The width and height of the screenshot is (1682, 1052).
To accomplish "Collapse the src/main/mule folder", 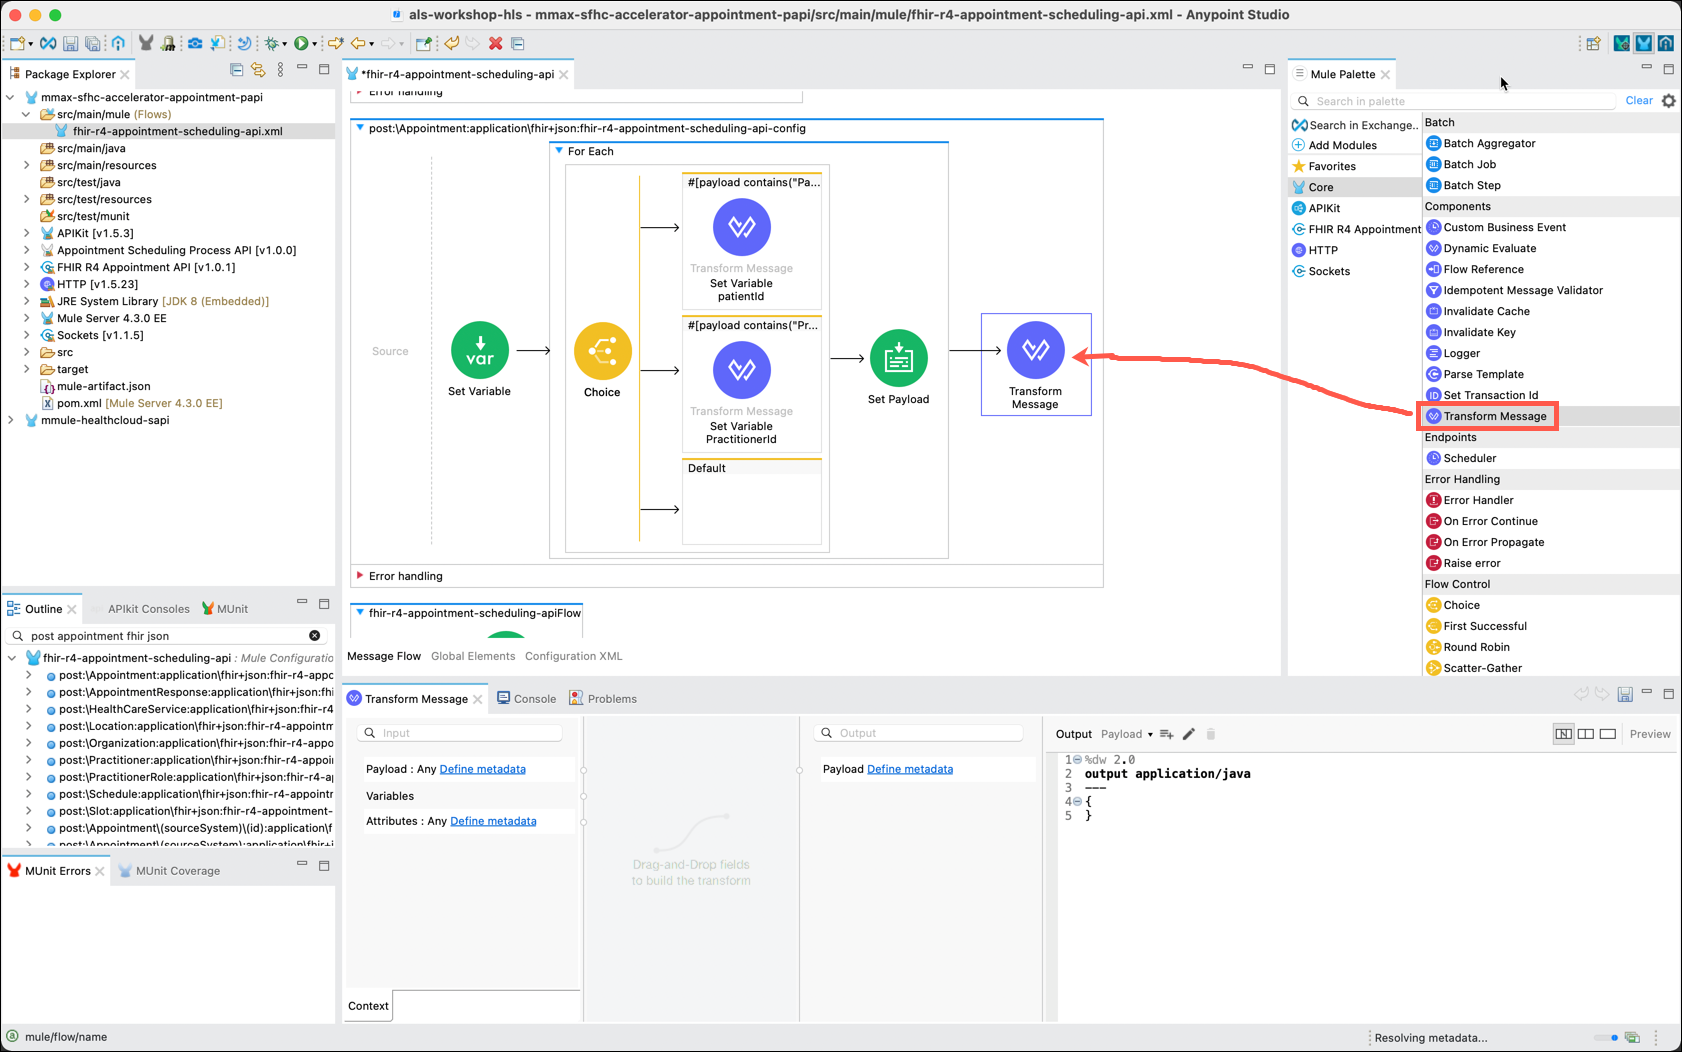I will click(27, 114).
